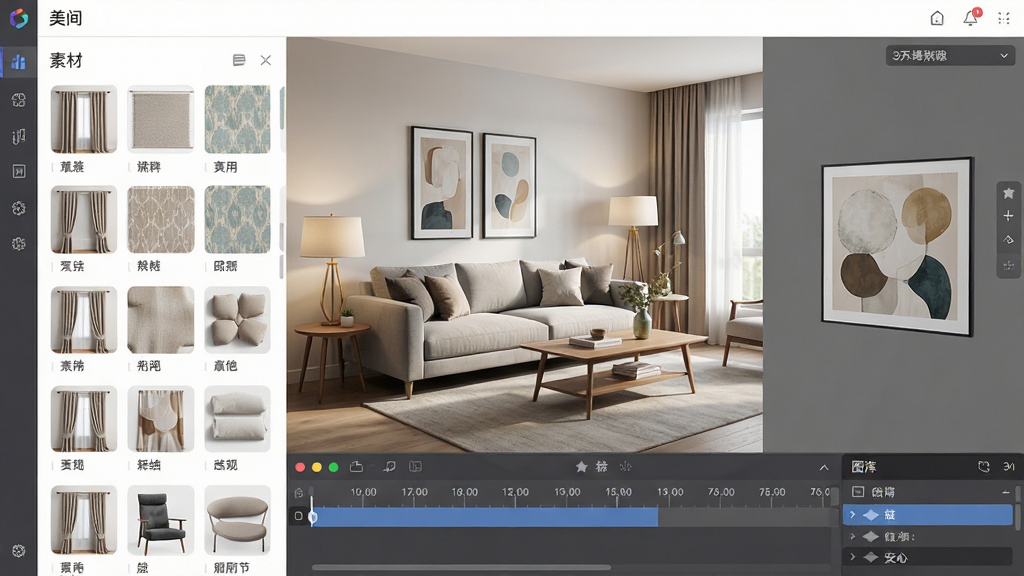Select the blue clip on the timeline
Viewport: 1024px width, 576px height.
click(485, 517)
